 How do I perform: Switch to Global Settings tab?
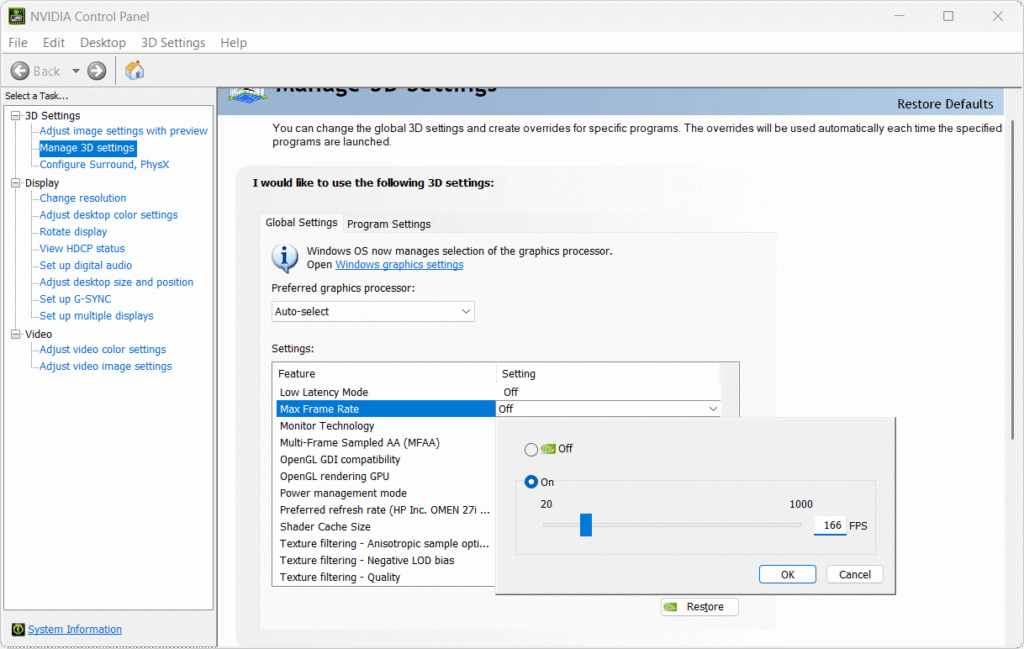point(301,223)
